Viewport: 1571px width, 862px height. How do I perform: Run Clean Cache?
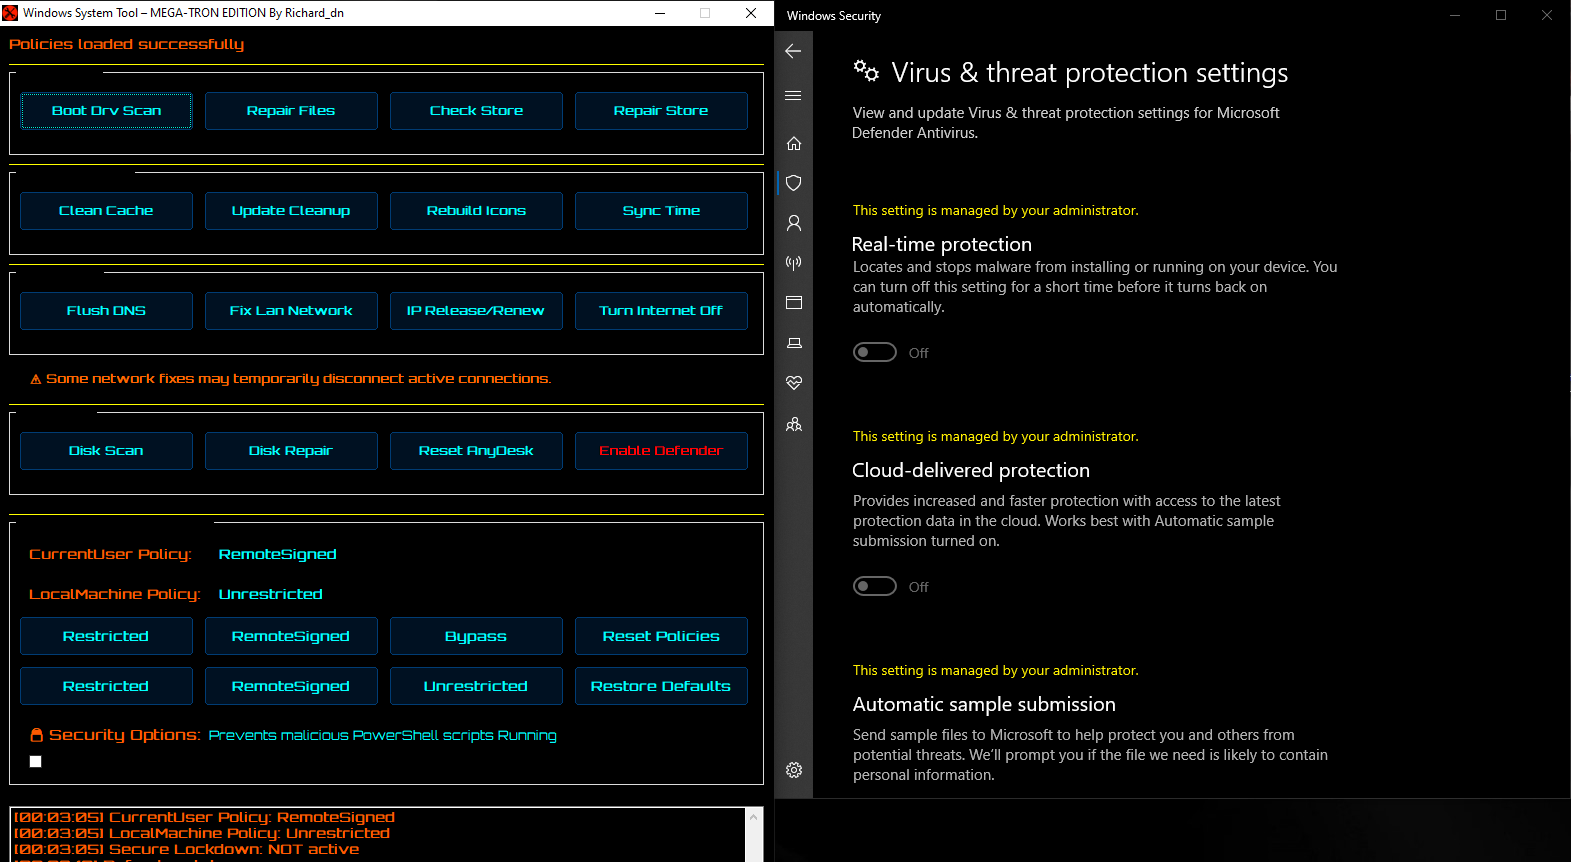coord(106,211)
